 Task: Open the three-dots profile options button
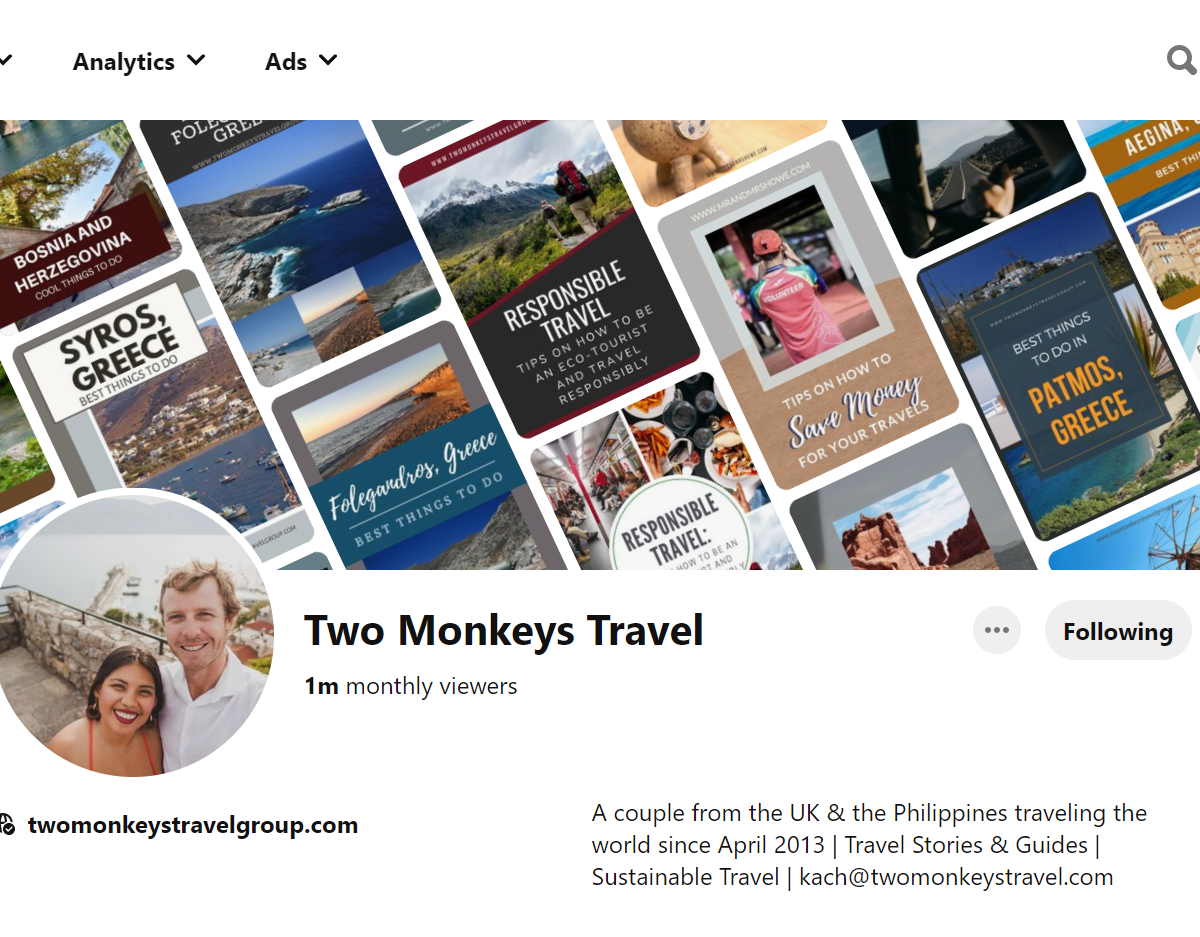click(997, 630)
